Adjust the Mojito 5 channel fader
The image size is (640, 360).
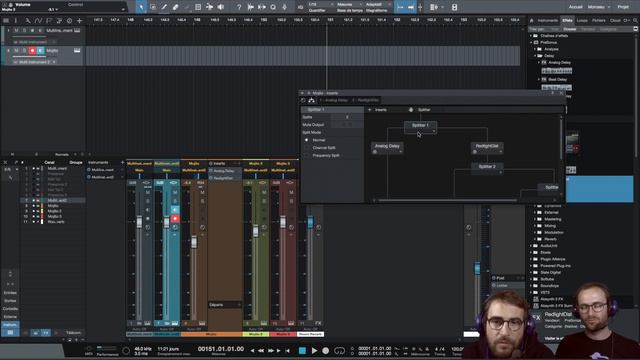click(x=283, y=222)
